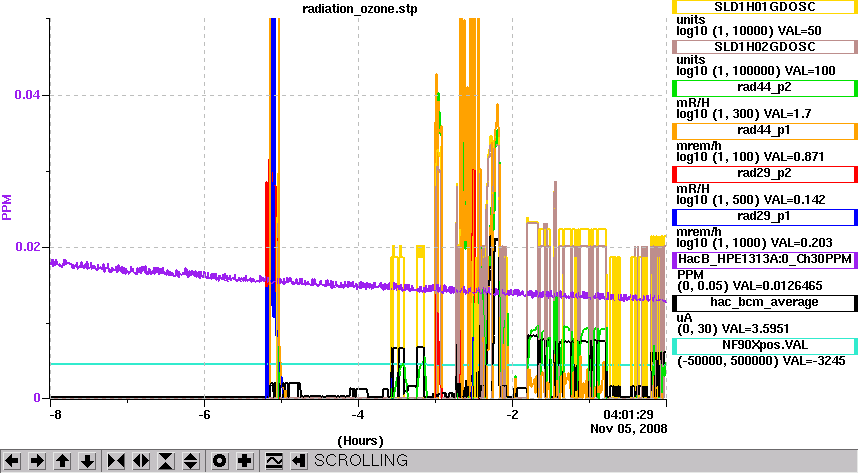Expand the vertical axis with the up-down triangles icon

point(191,461)
